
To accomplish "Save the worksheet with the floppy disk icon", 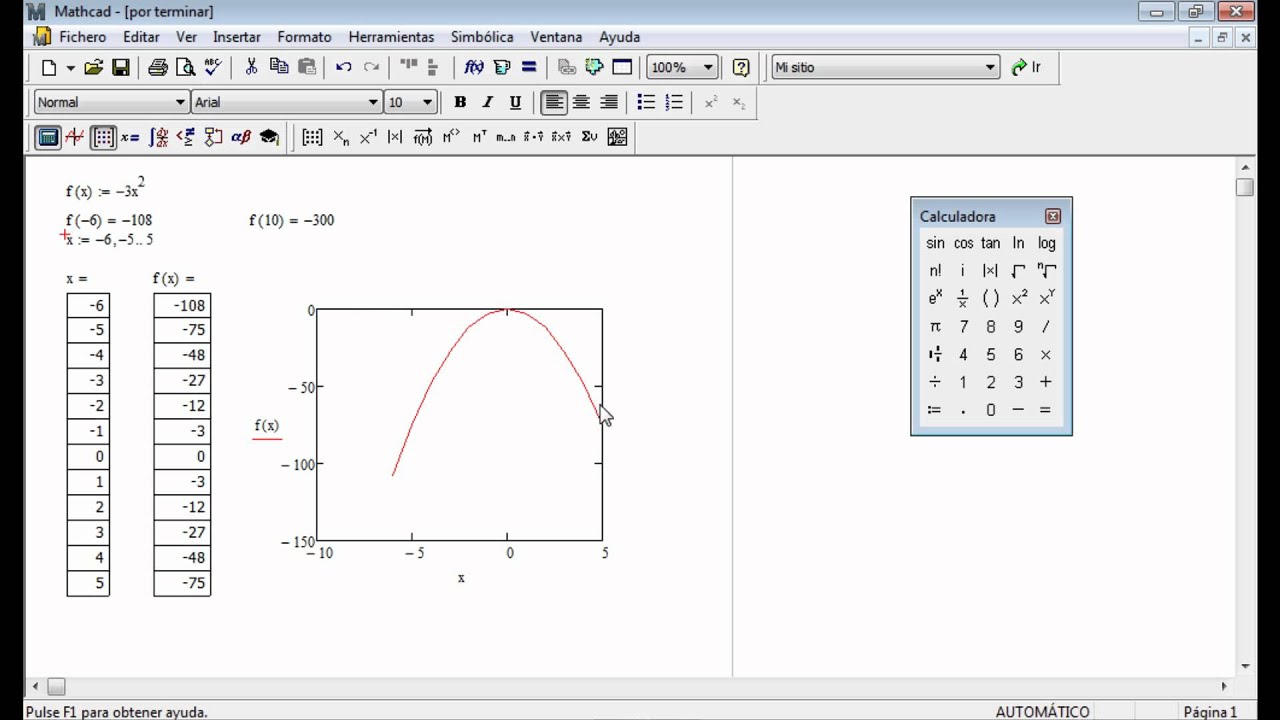I will [x=120, y=68].
